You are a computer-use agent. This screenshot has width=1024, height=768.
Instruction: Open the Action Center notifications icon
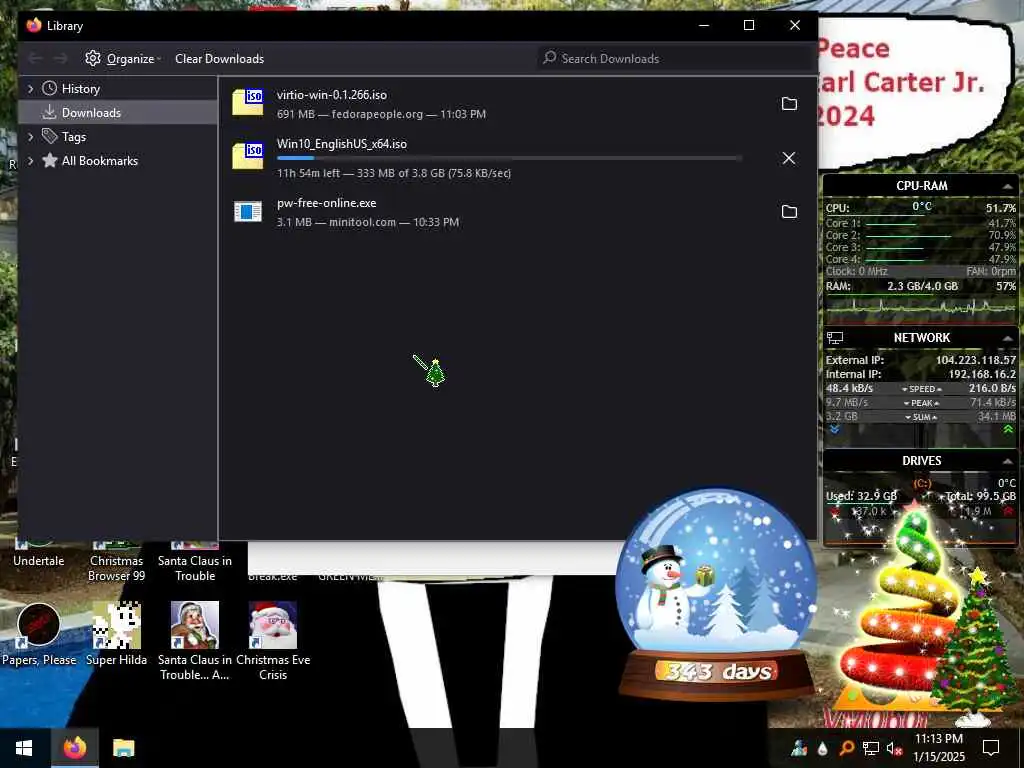point(991,748)
